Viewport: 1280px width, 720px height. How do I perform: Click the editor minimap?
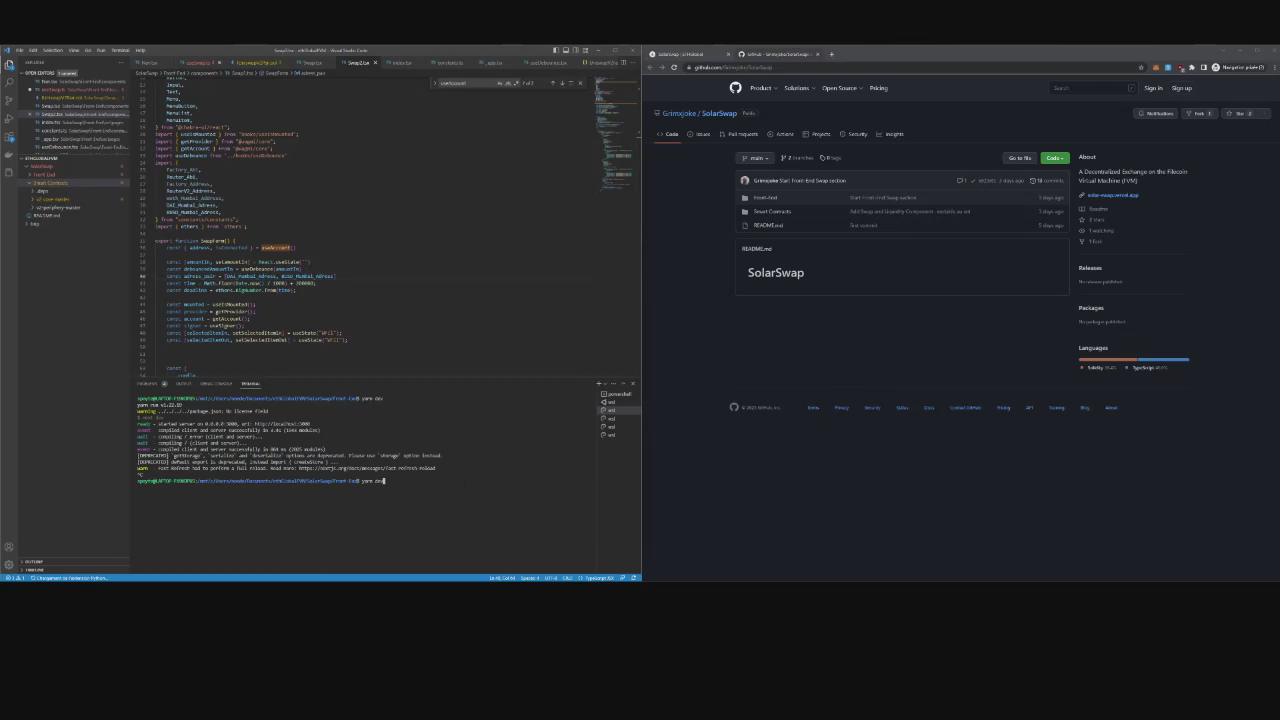tap(616, 135)
